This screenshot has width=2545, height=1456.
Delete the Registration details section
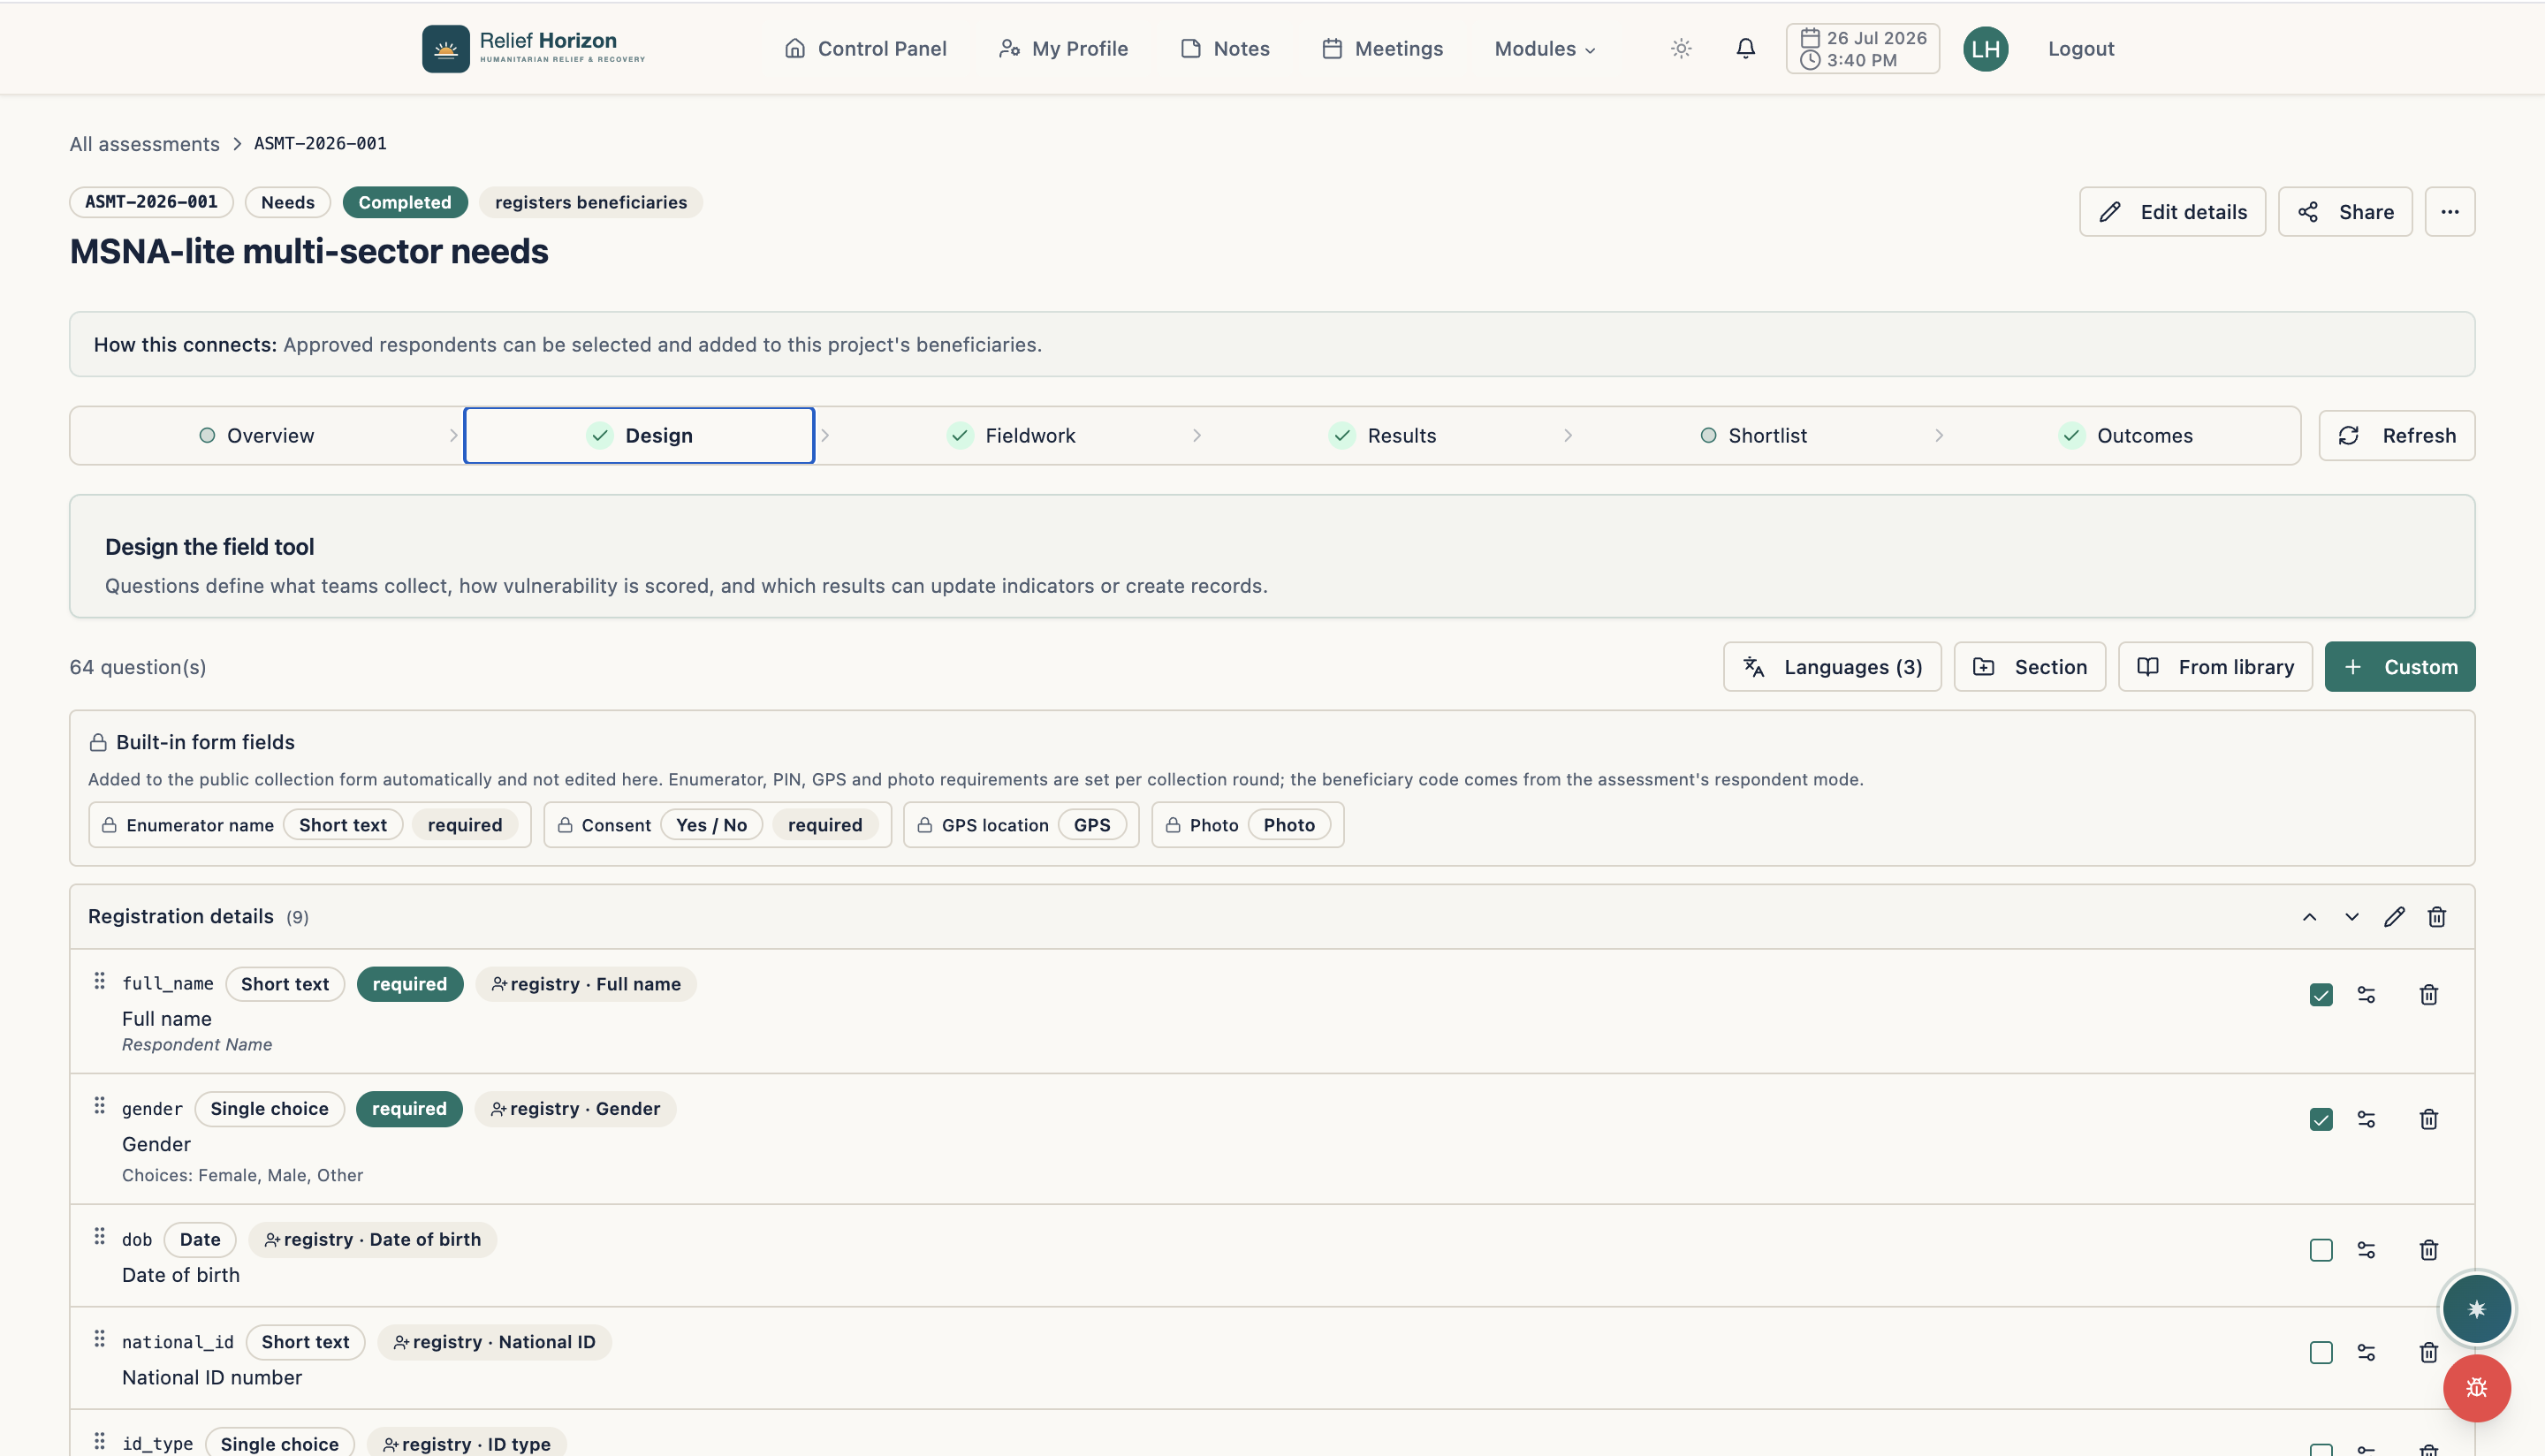(2436, 917)
